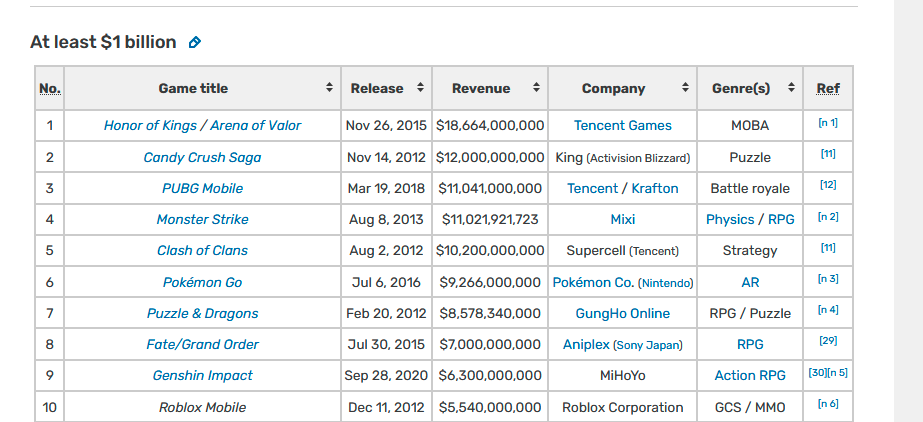Follow the Tencent Games company link

tap(623, 125)
